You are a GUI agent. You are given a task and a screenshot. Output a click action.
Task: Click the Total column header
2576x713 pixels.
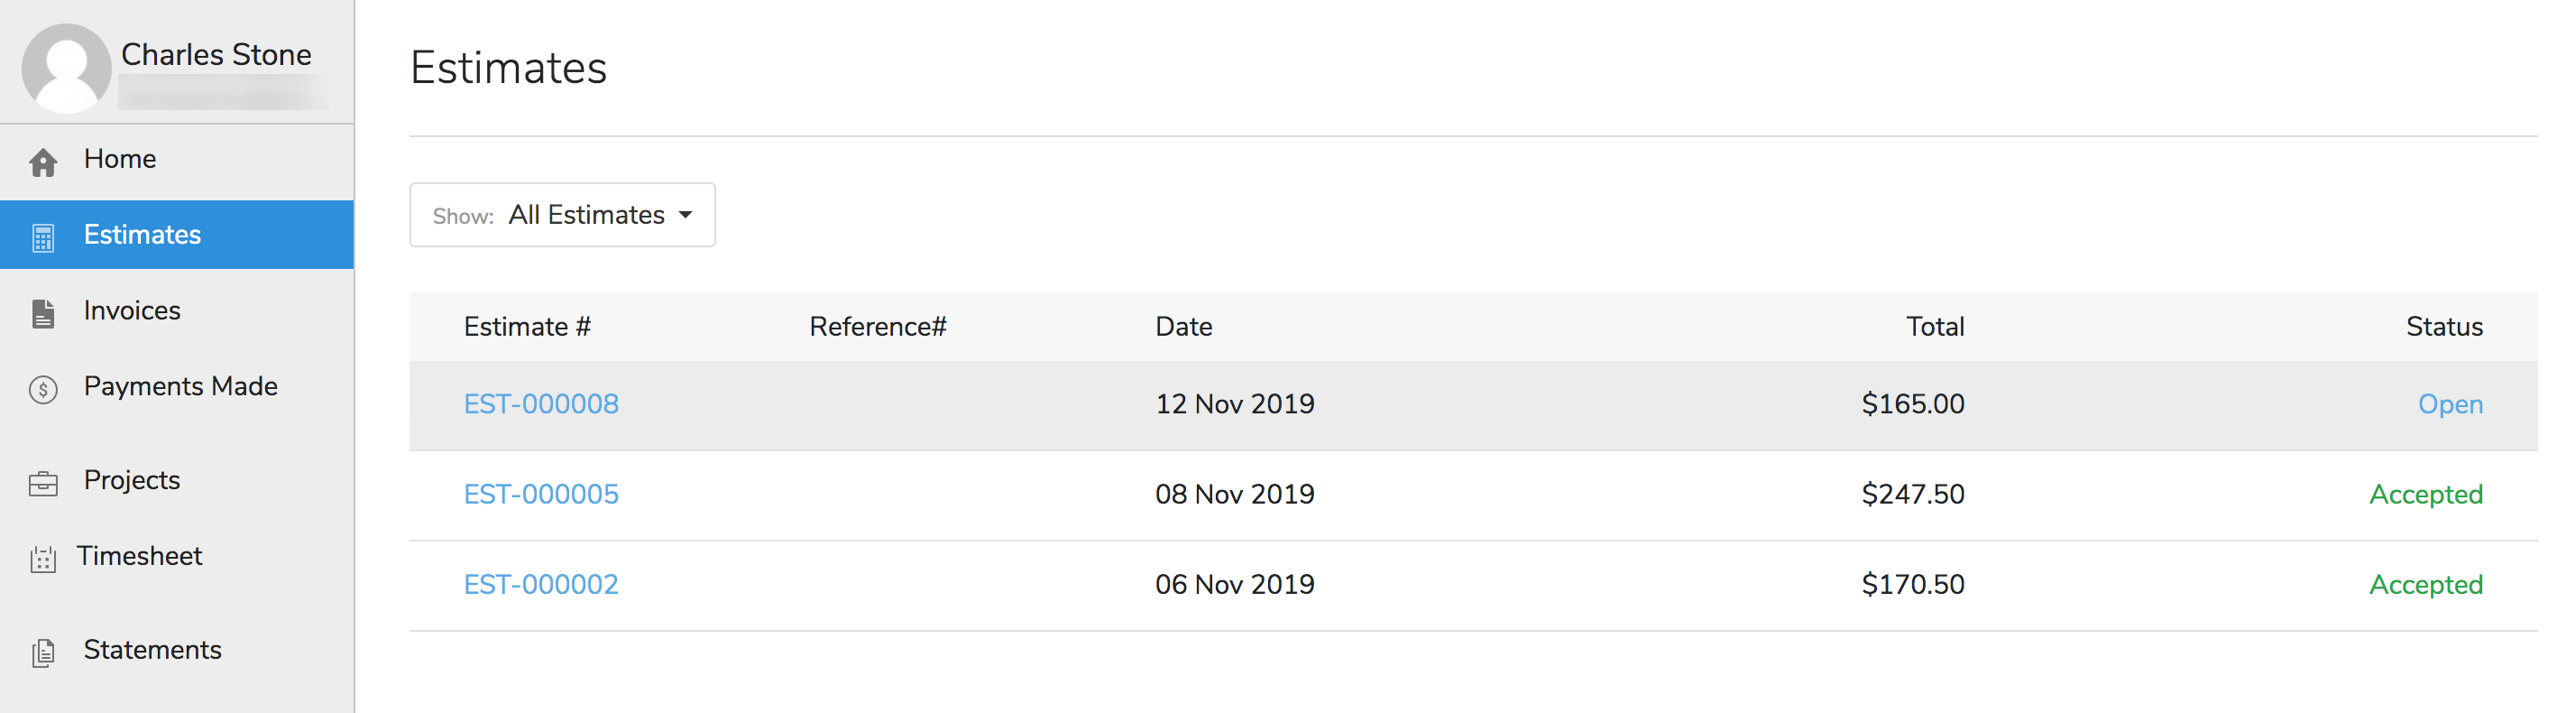[x=1934, y=326]
